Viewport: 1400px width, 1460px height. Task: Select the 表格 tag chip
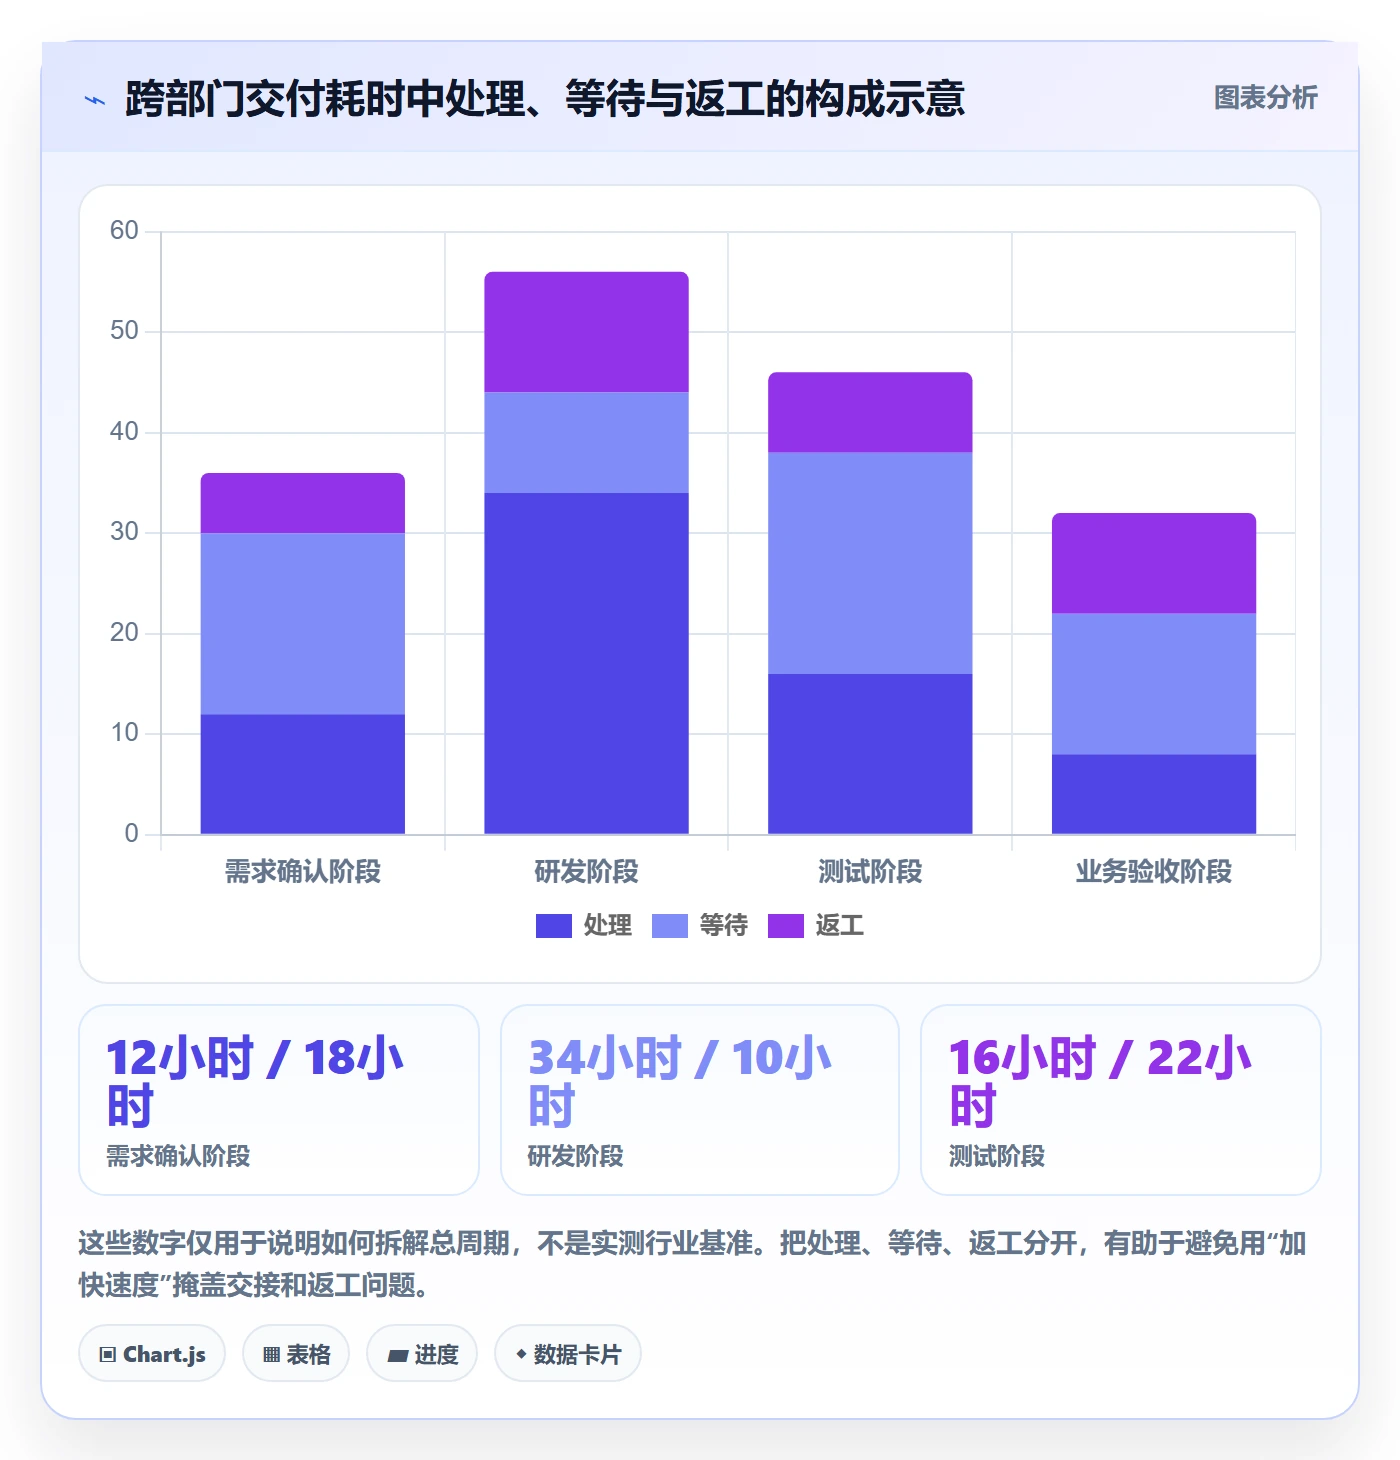(x=296, y=1354)
